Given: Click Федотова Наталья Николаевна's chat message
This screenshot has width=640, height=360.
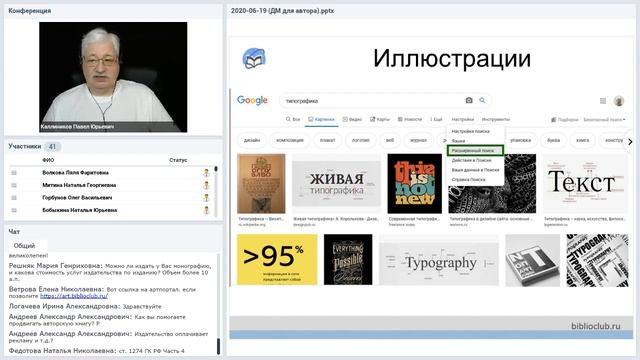Looking at the screenshot, I should 96,351.
